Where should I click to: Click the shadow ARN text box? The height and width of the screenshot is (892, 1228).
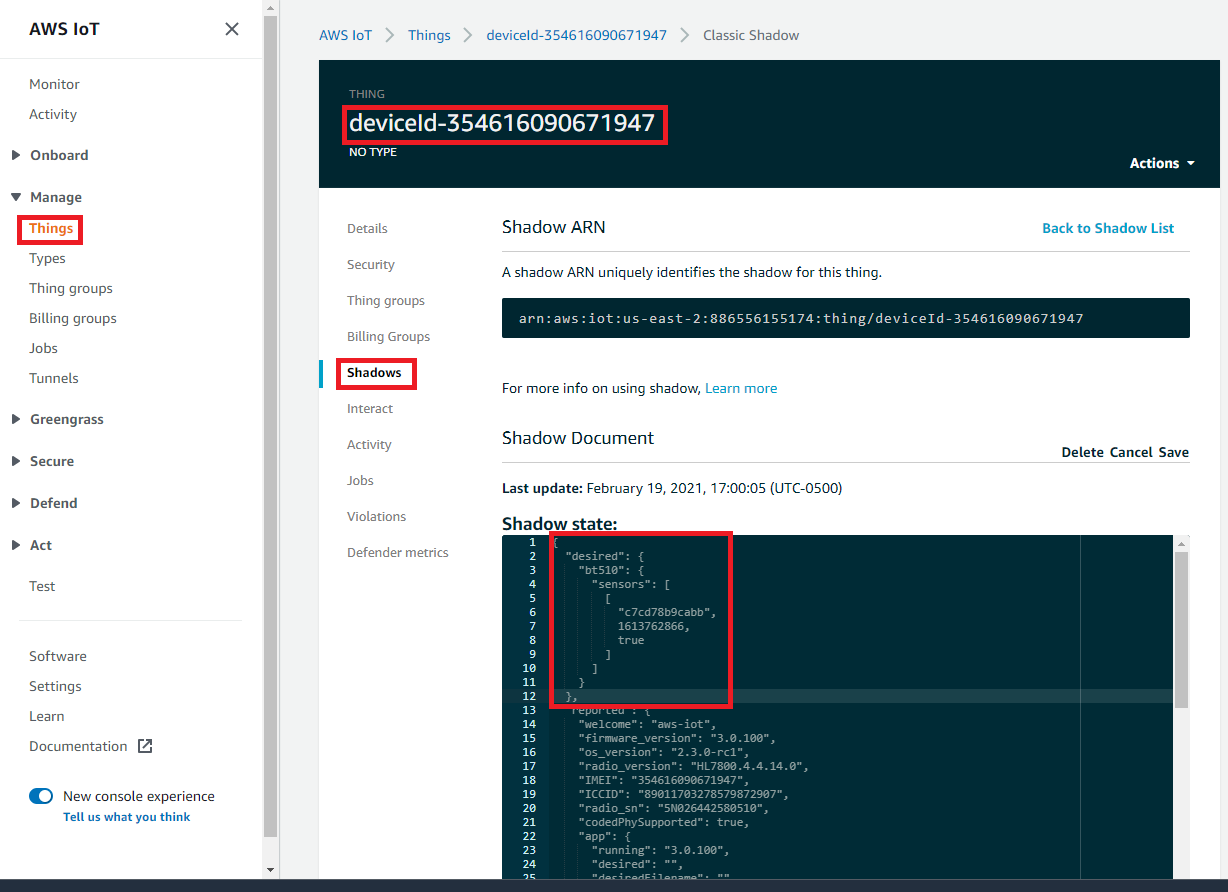pos(846,318)
